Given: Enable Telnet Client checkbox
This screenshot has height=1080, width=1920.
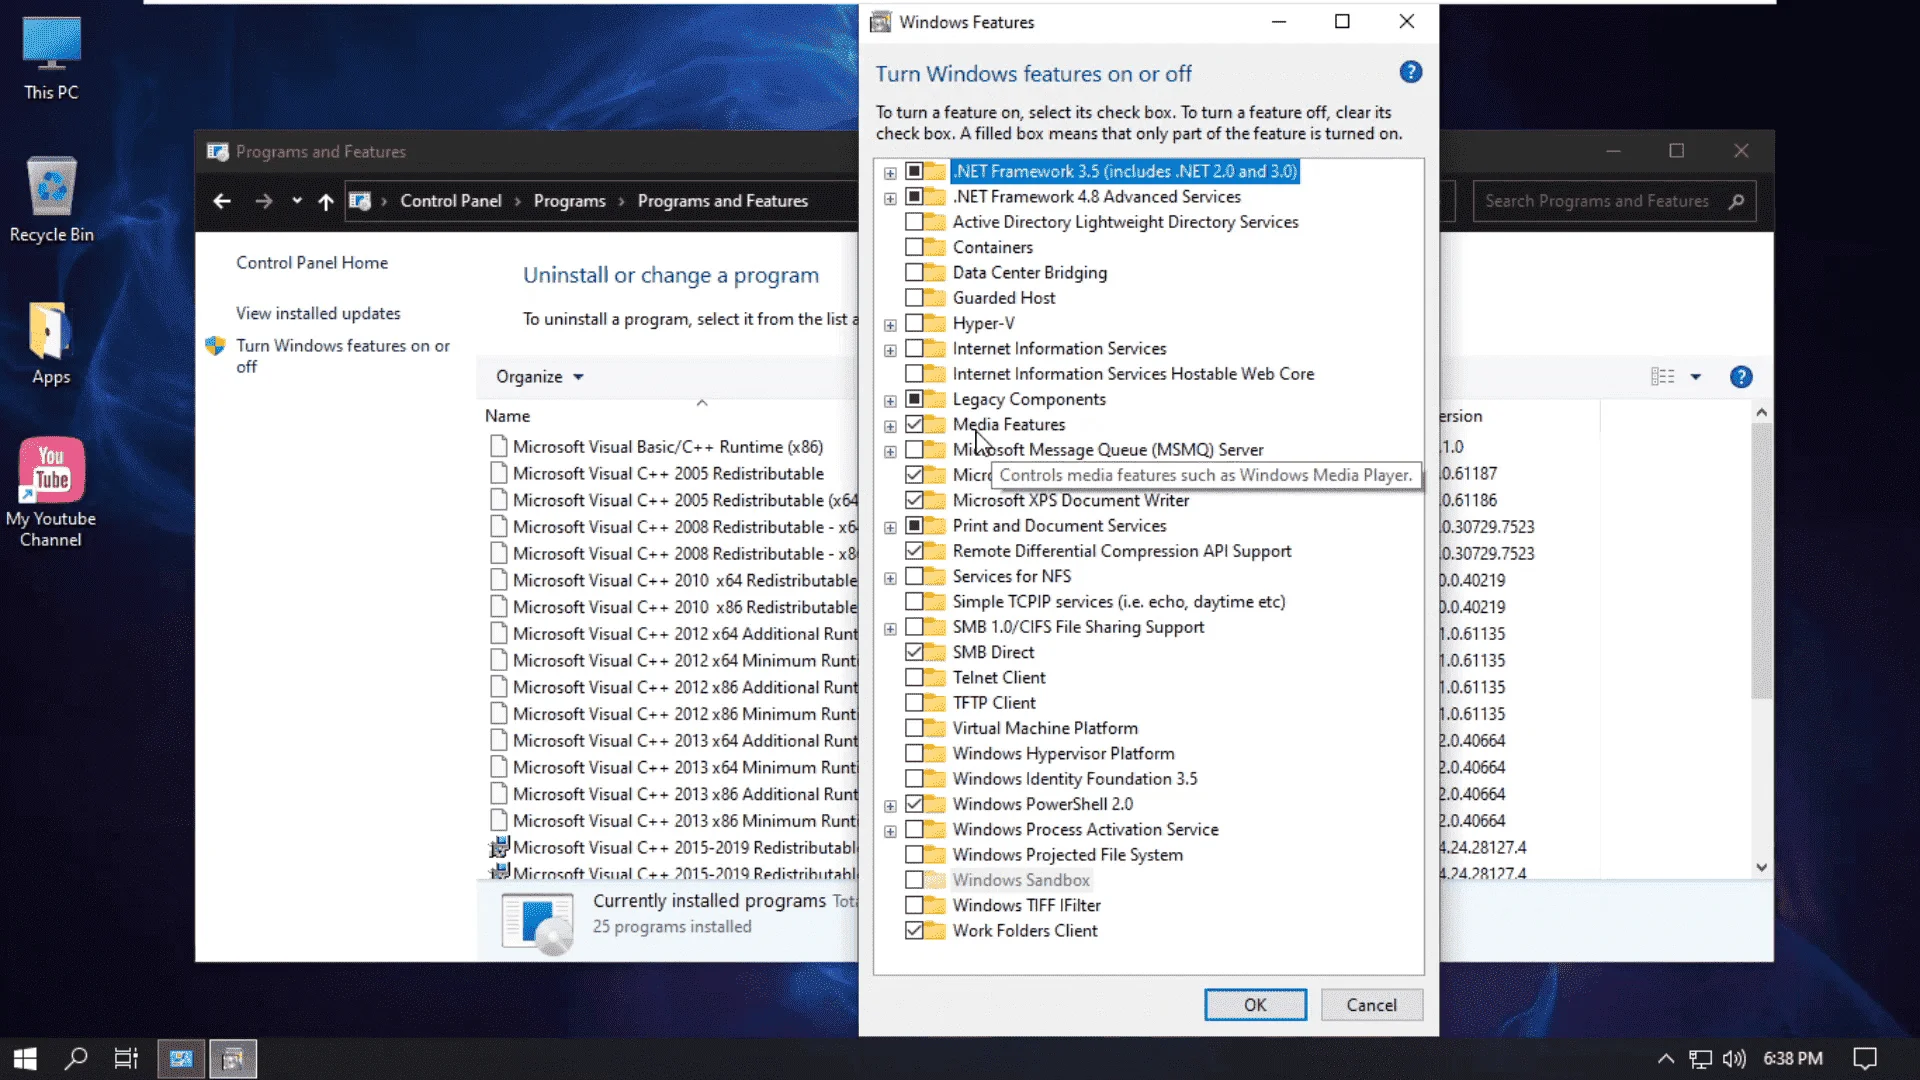Looking at the screenshot, I should (914, 677).
